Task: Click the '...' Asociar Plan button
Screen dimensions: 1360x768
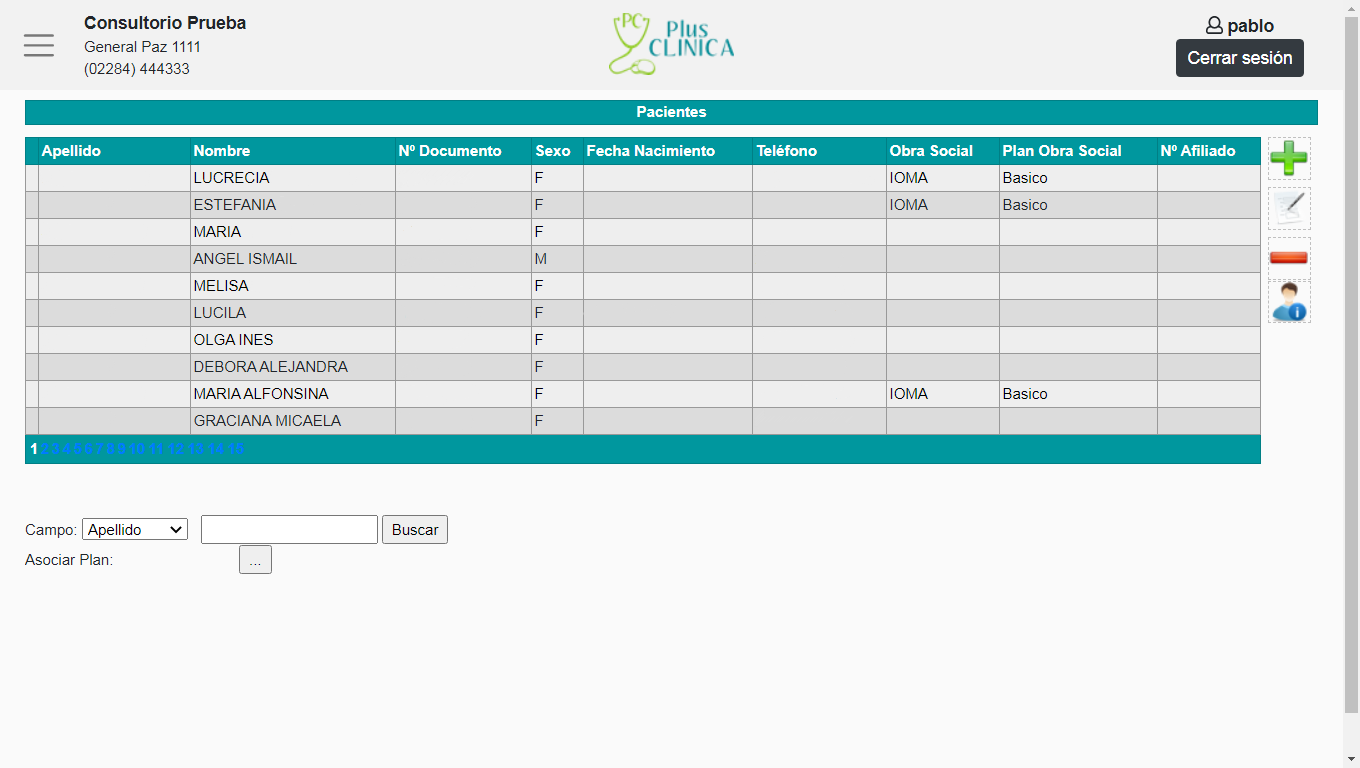Action: tap(255, 560)
